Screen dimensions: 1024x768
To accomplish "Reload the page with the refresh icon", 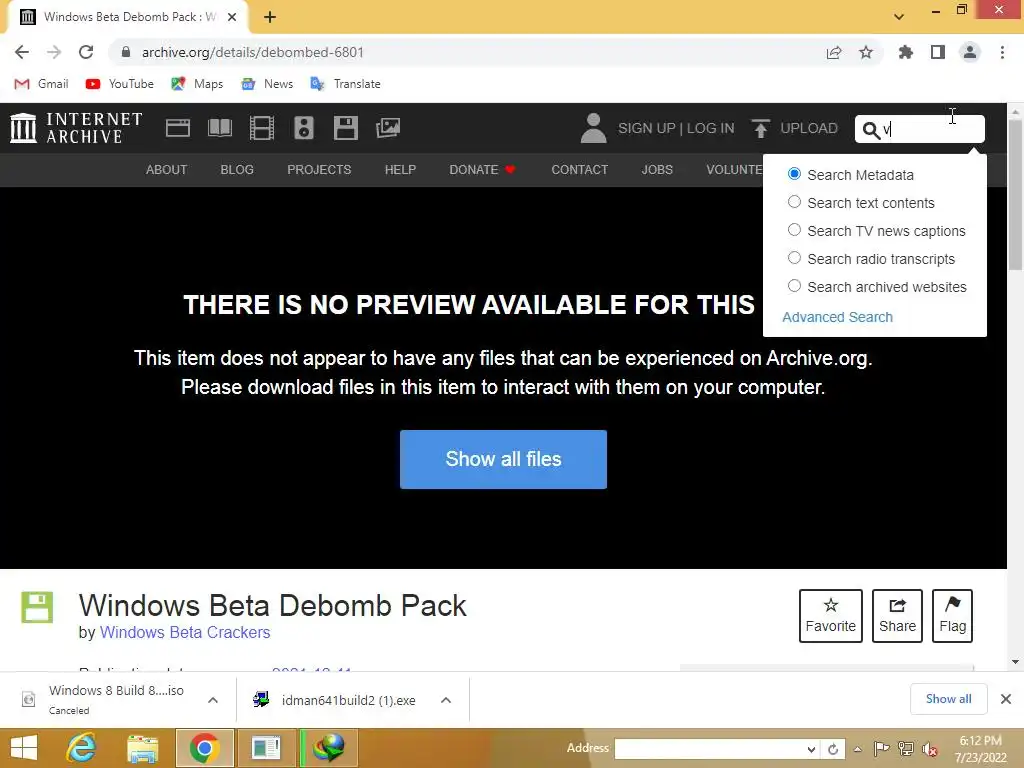I will click(x=86, y=52).
